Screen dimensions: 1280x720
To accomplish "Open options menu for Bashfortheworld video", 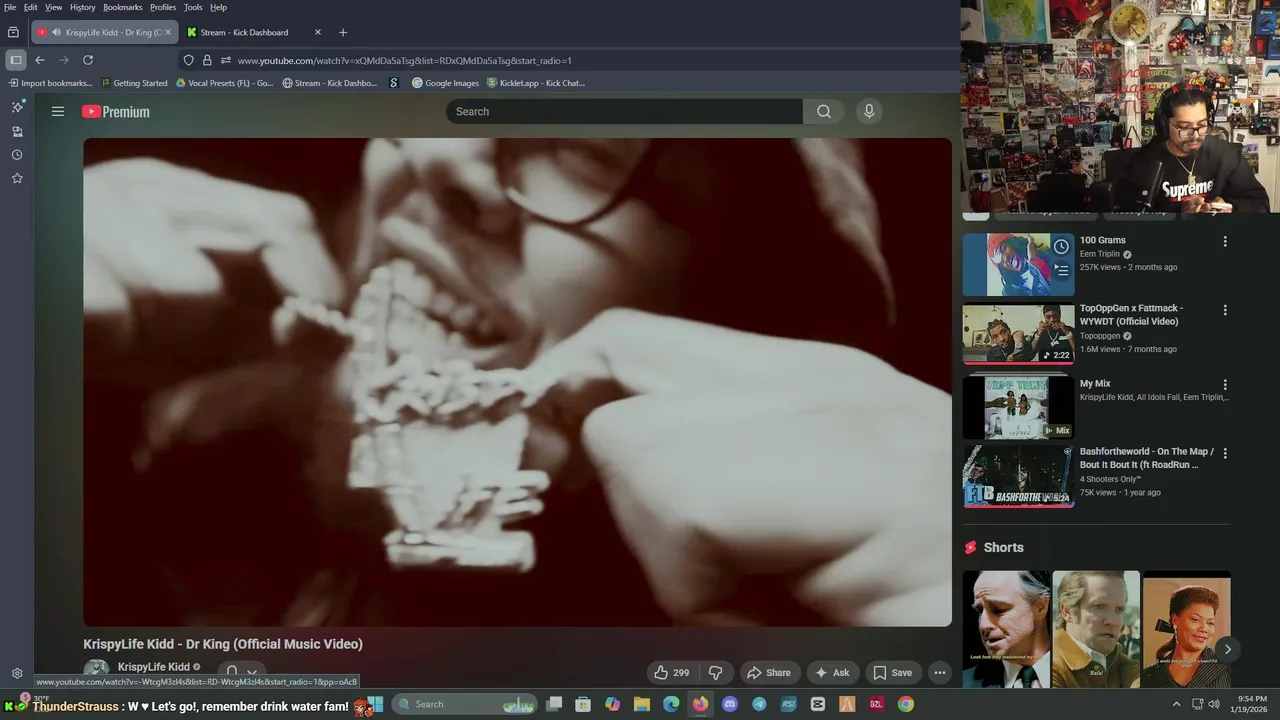I will [1225, 453].
